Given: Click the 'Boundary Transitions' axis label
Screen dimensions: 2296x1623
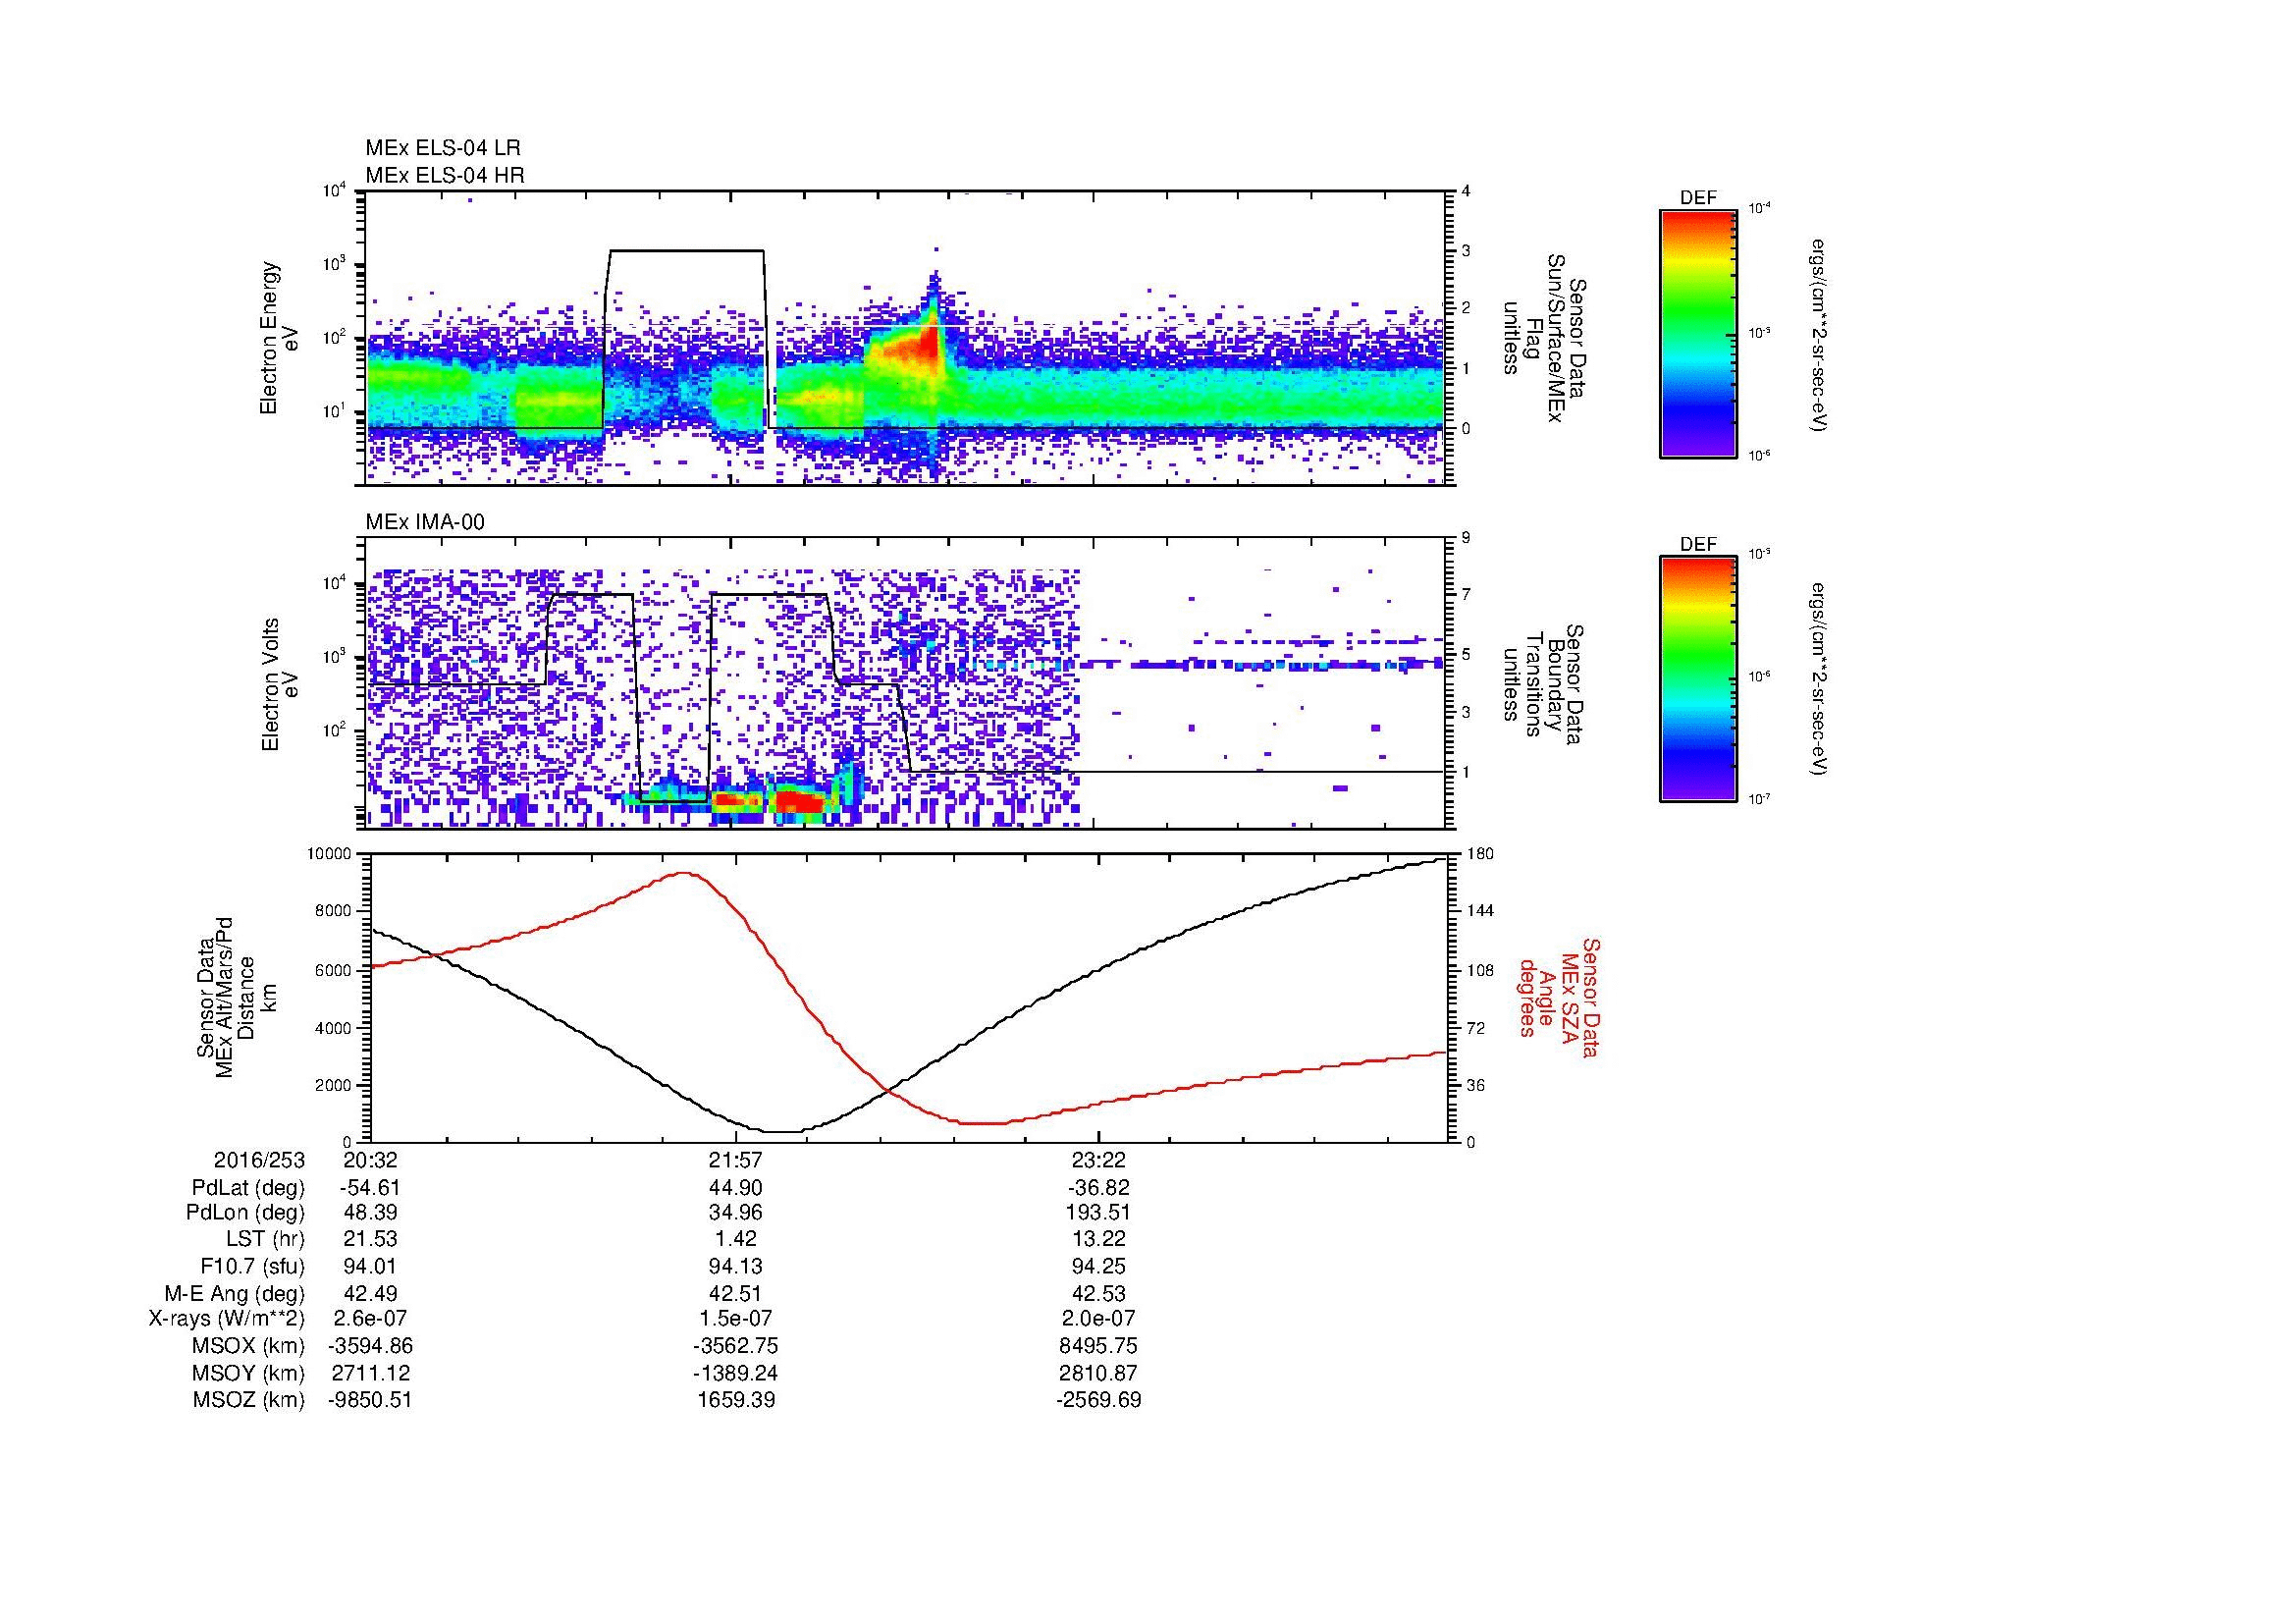Looking at the screenshot, I should point(1544,685).
